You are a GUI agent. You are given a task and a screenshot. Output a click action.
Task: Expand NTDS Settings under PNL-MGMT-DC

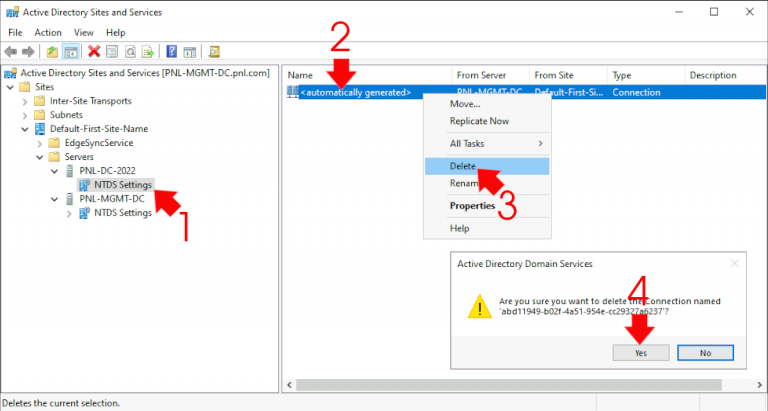[68, 213]
